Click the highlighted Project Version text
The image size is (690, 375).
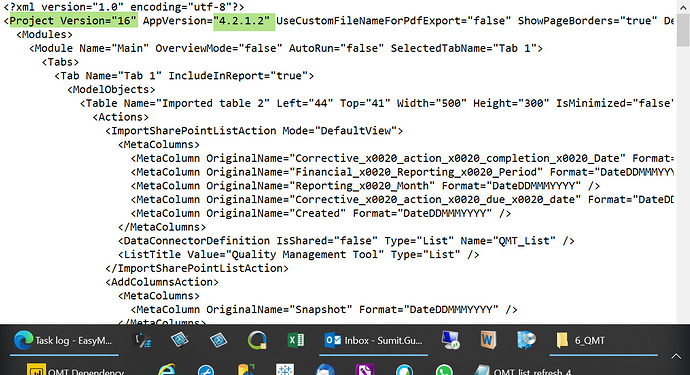coord(73,21)
